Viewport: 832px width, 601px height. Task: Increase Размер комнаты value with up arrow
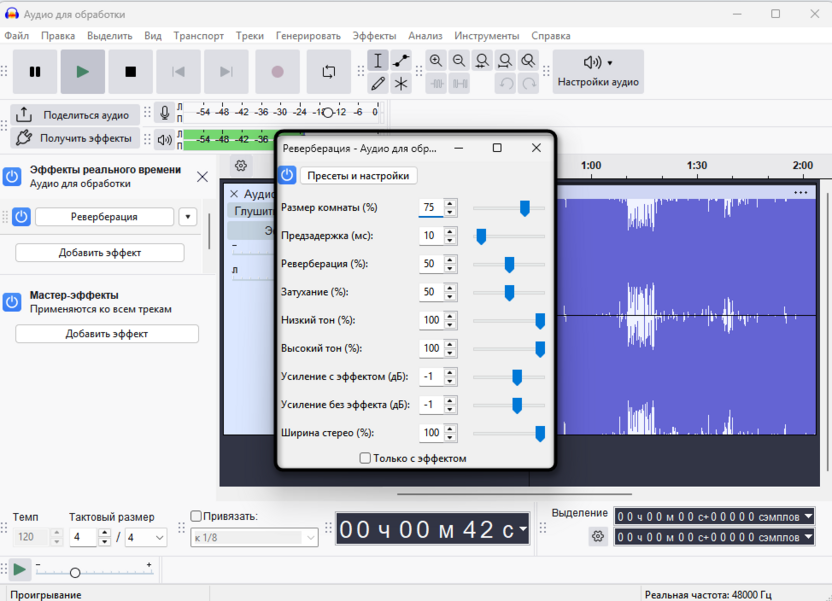coord(450,203)
